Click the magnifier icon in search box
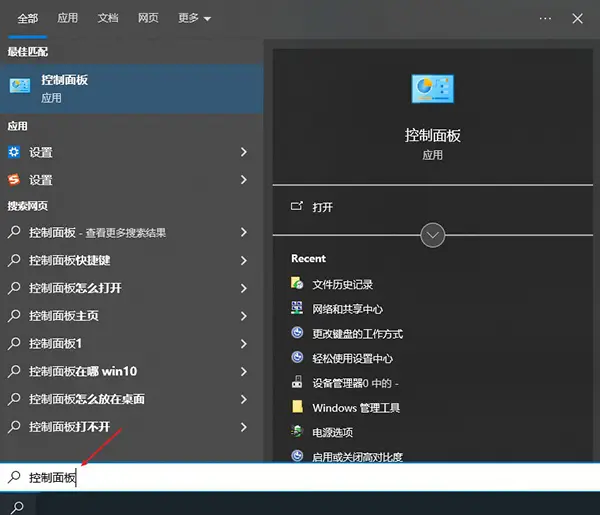This screenshot has height=515, width=600. (x=14, y=477)
